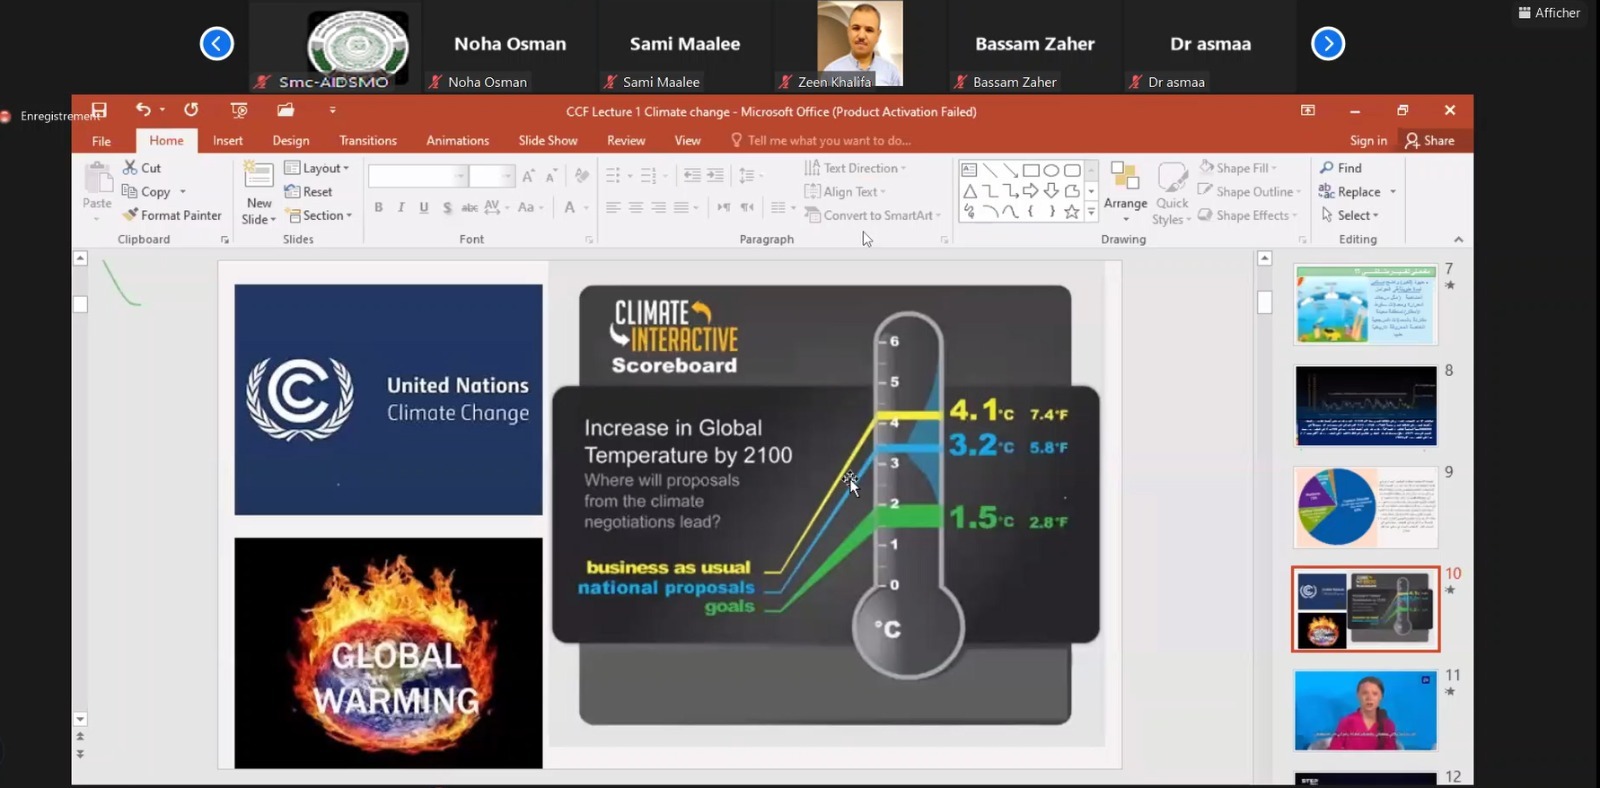This screenshot has width=1600, height=788.
Task: Open the Select dropdown in Editing
Action: click(1350, 215)
